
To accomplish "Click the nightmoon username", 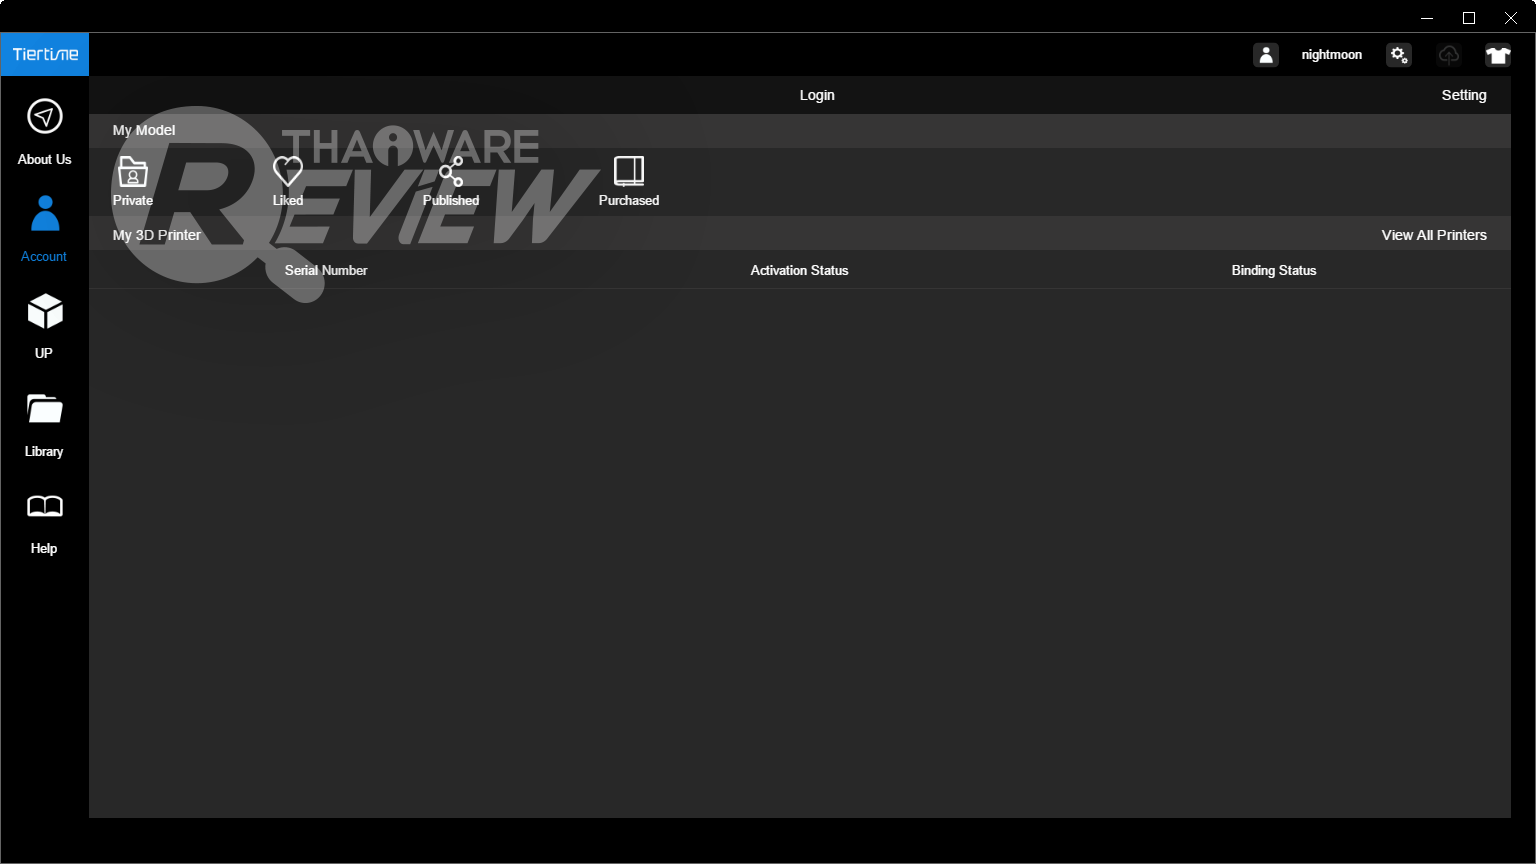I will 1332,55.
